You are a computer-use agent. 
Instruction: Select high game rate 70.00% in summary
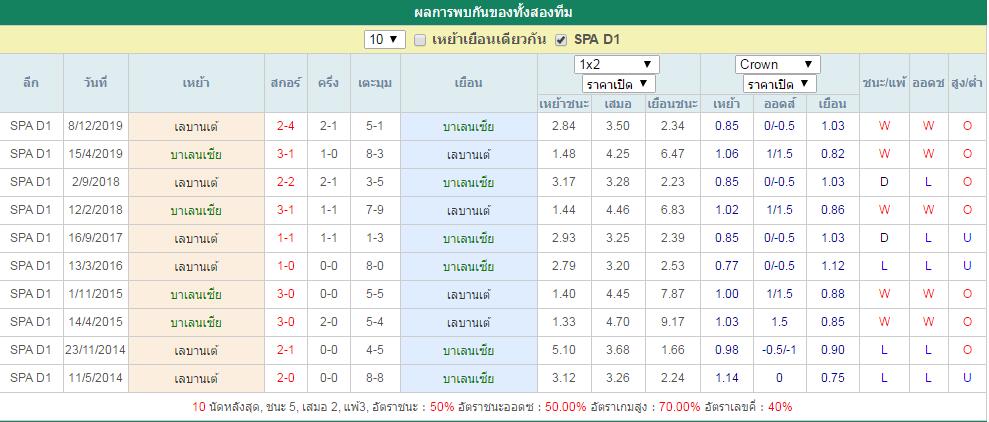tap(679, 407)
